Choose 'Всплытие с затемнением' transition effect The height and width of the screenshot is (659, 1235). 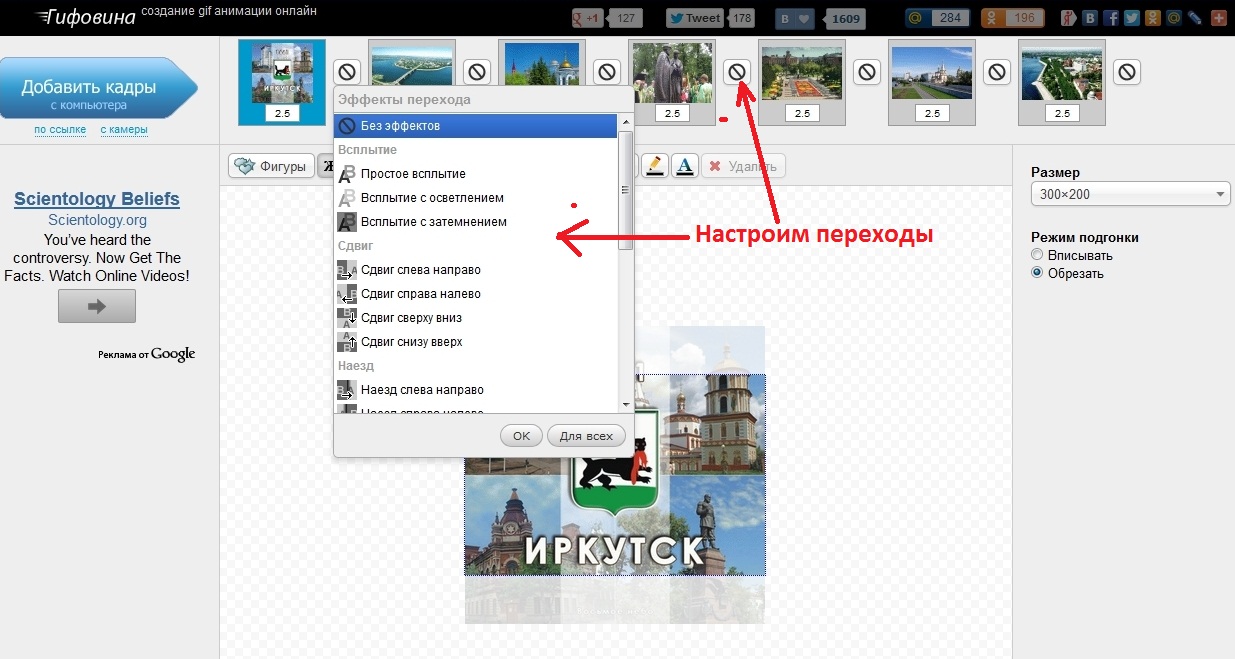click(x=476, y=222)
